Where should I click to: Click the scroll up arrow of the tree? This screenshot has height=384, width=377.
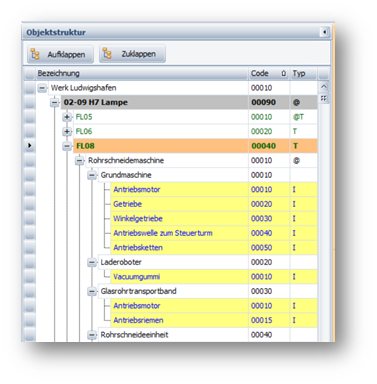[323, 87]
